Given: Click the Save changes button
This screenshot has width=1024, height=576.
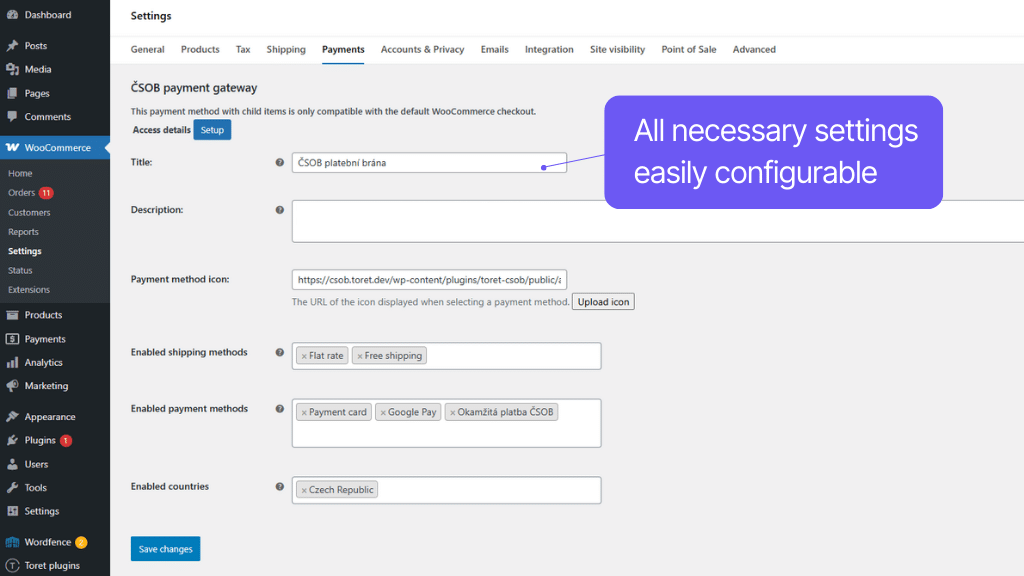Looking at the screenshot, I should (x=165, y=549).
